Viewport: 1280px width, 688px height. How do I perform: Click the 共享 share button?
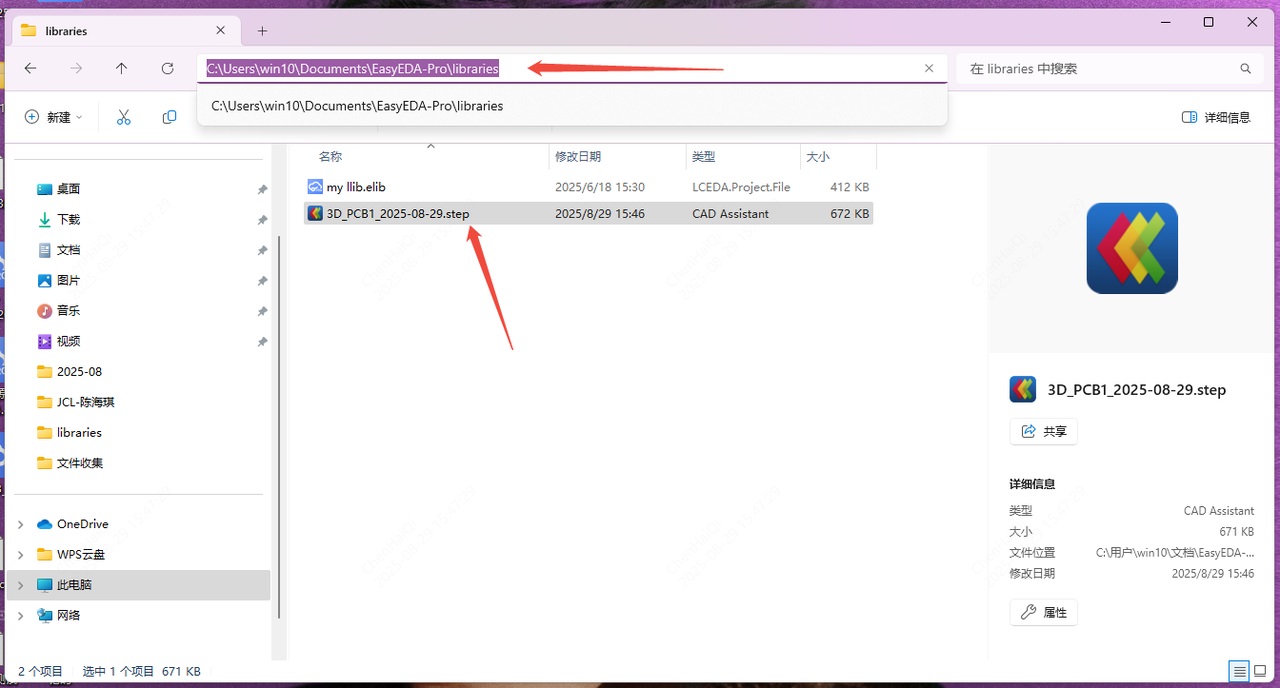click(1043, 432)
